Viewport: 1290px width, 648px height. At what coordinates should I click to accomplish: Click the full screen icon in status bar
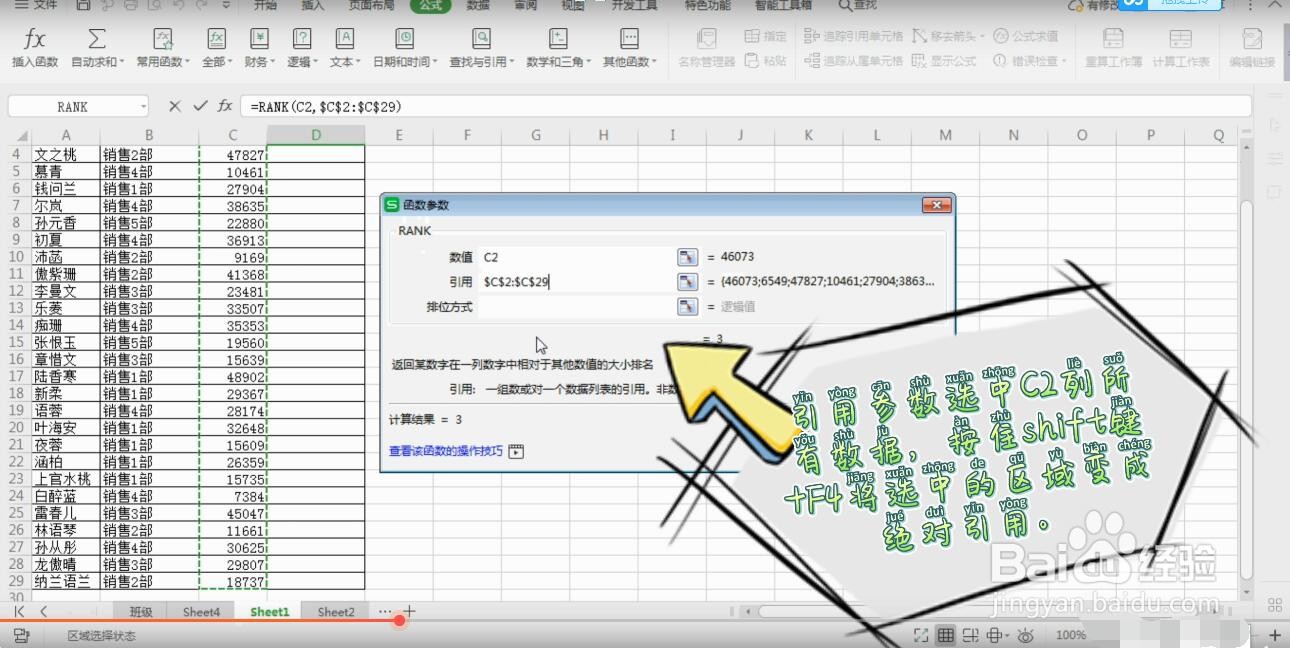(x=922, y=635)
